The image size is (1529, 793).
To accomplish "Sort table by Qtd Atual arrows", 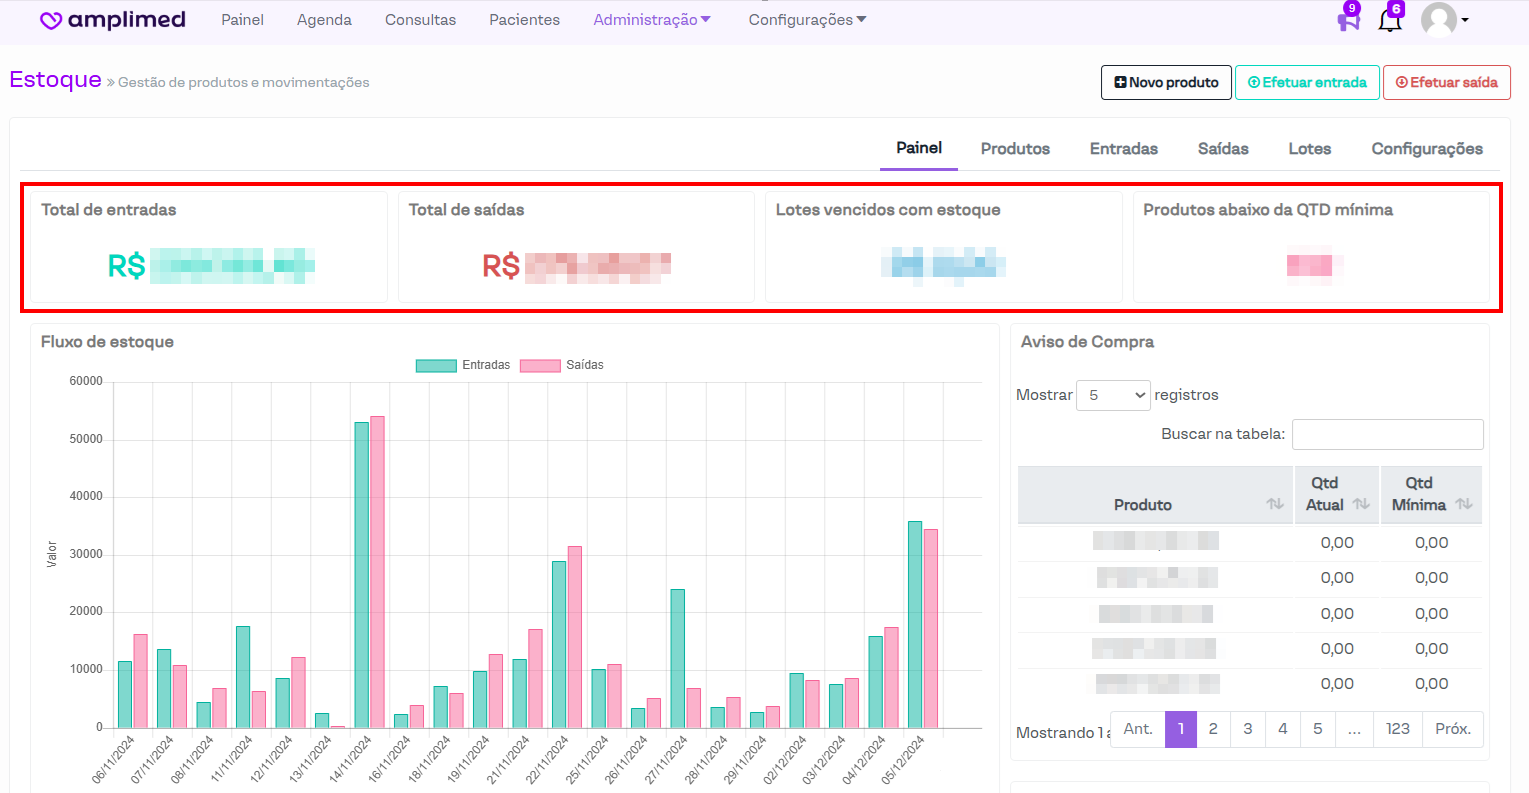I will click(x=1361, y=504).
